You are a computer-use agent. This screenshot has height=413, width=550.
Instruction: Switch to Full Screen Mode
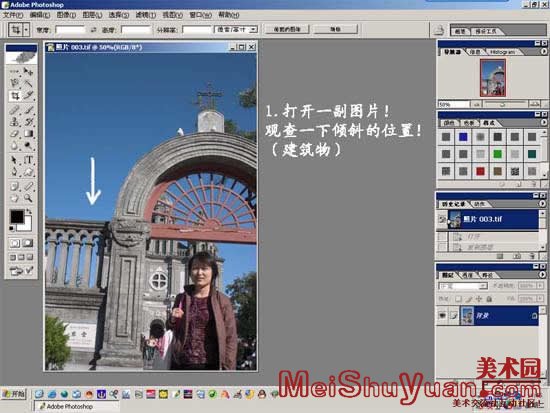30,257
